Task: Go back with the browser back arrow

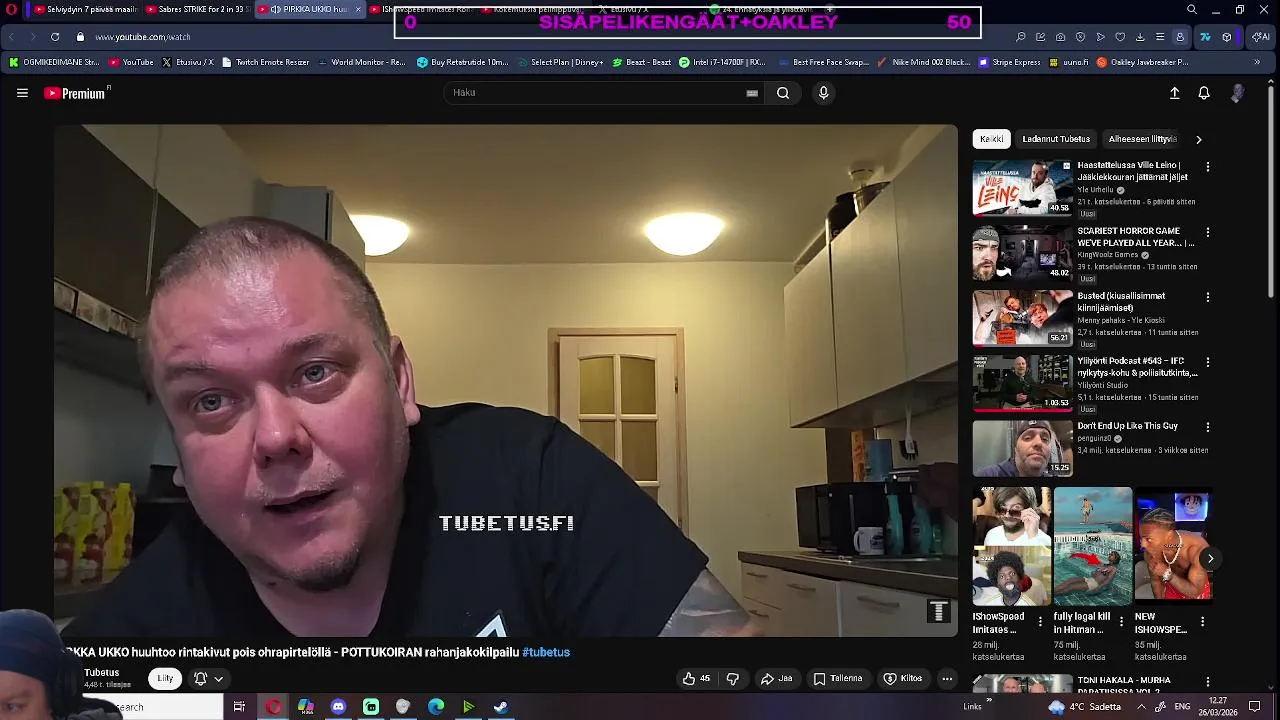Action: click(12, 37)
